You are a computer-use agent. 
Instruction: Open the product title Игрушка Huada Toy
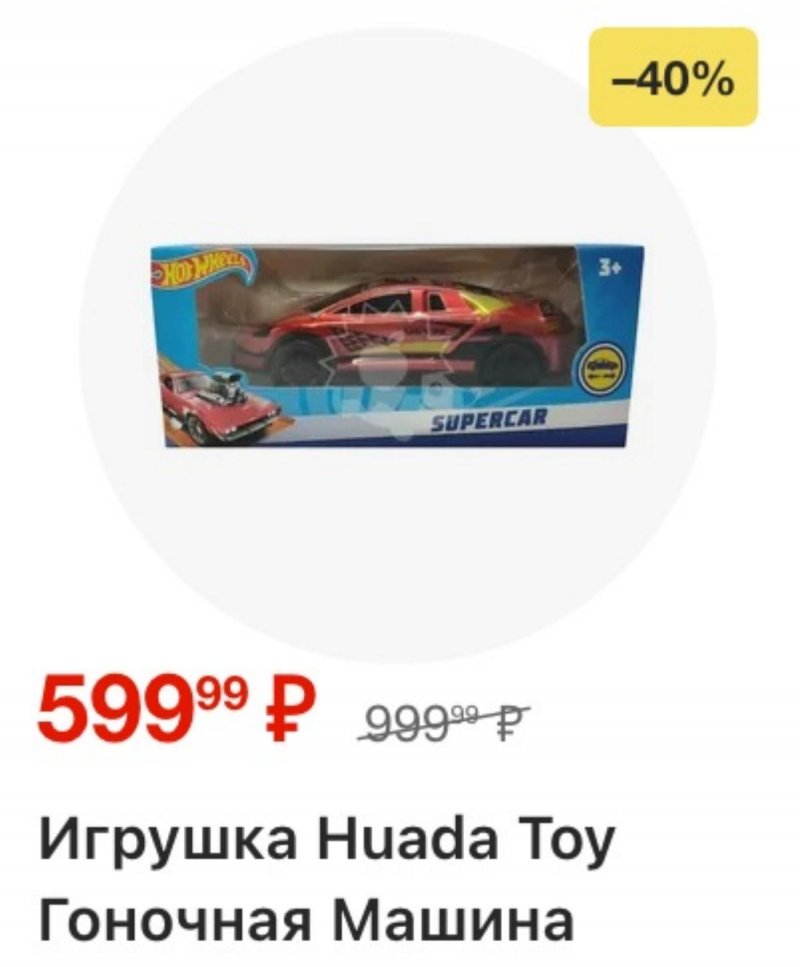point(327,844)
